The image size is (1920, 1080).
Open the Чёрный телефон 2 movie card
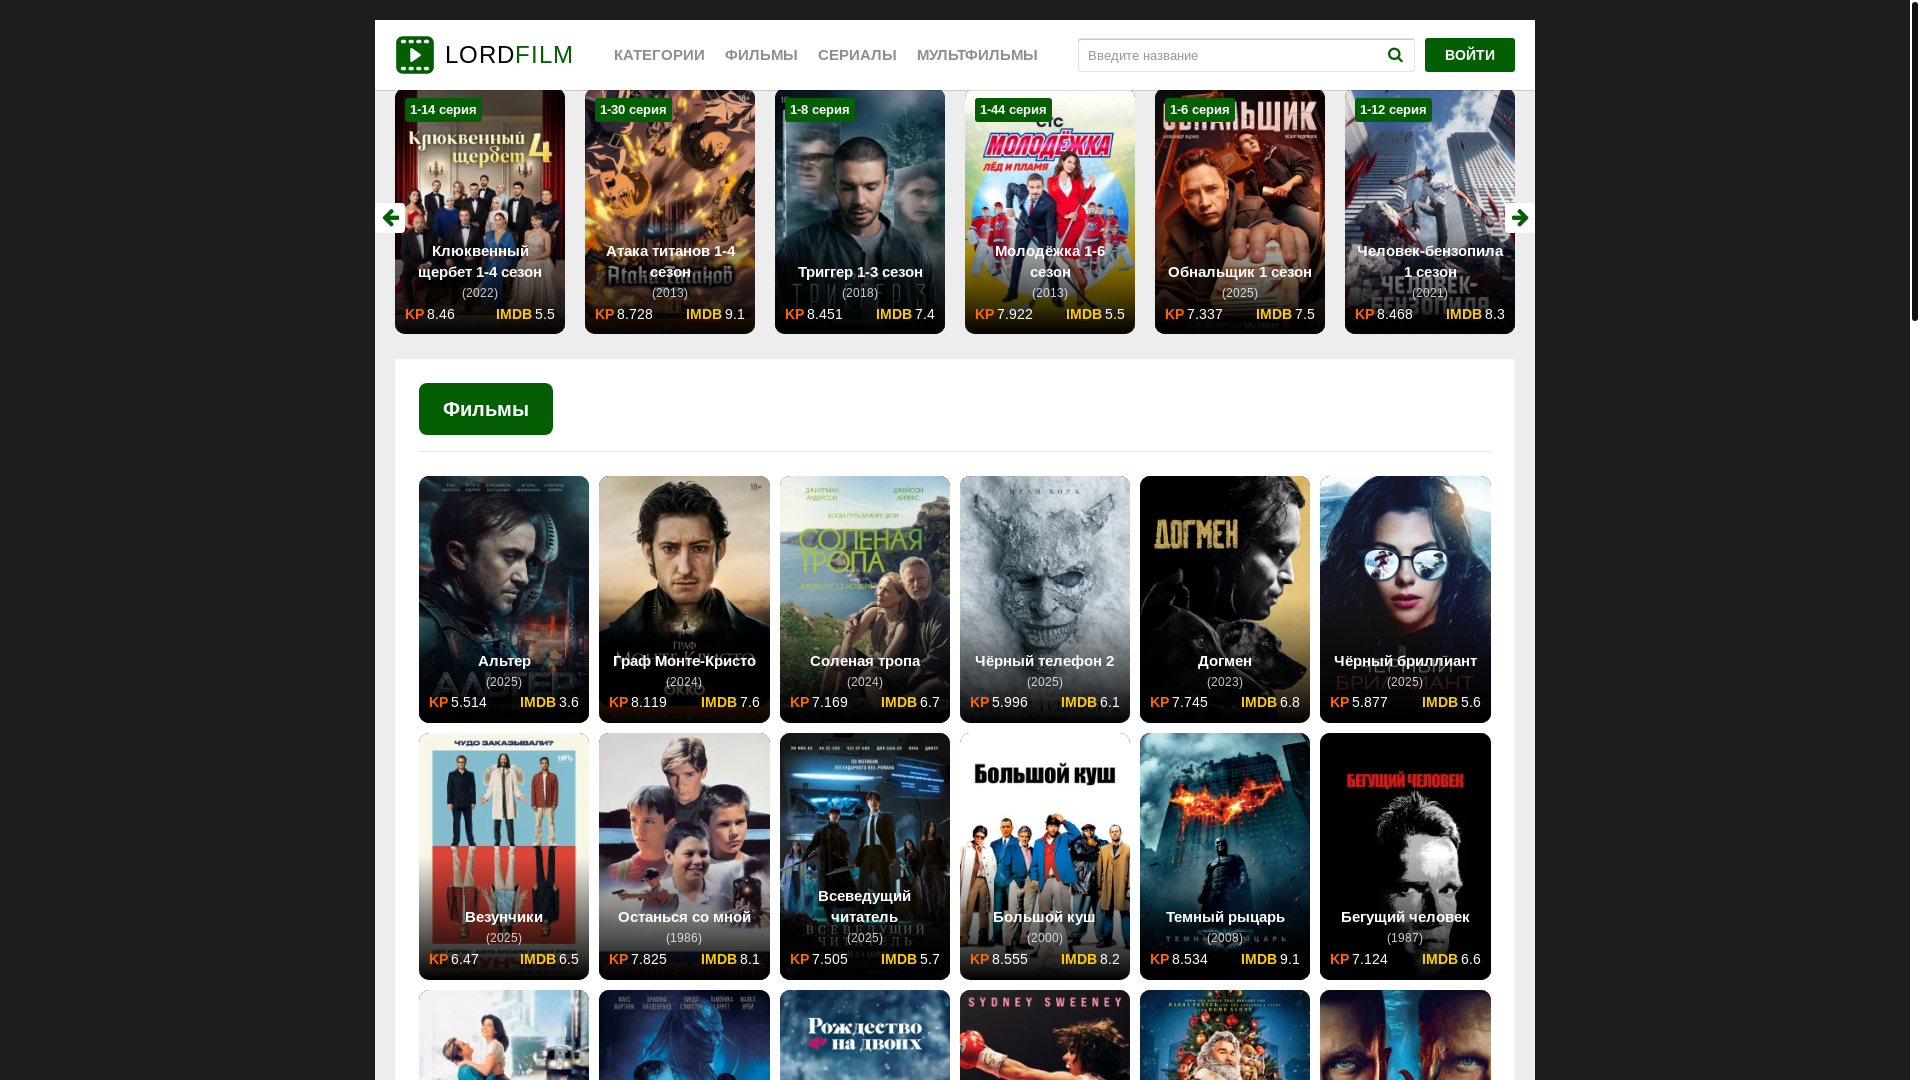coord(1045,599)
